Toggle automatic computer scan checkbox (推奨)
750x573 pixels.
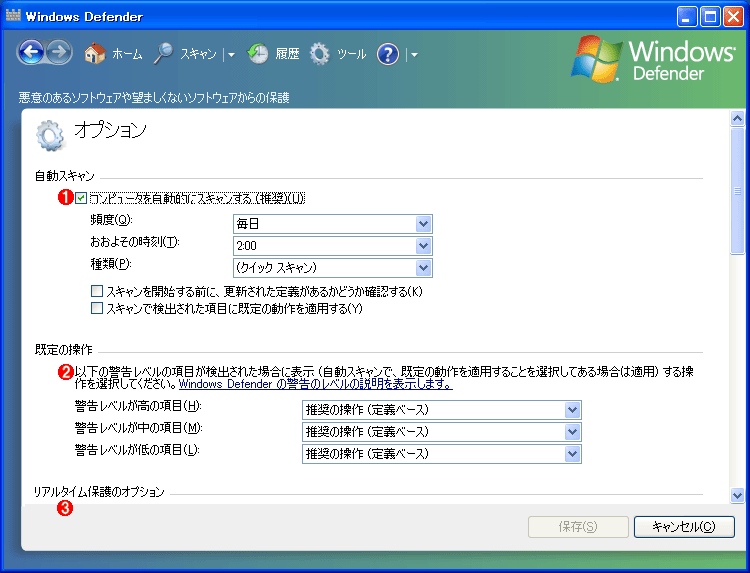[x=81, y=198]
